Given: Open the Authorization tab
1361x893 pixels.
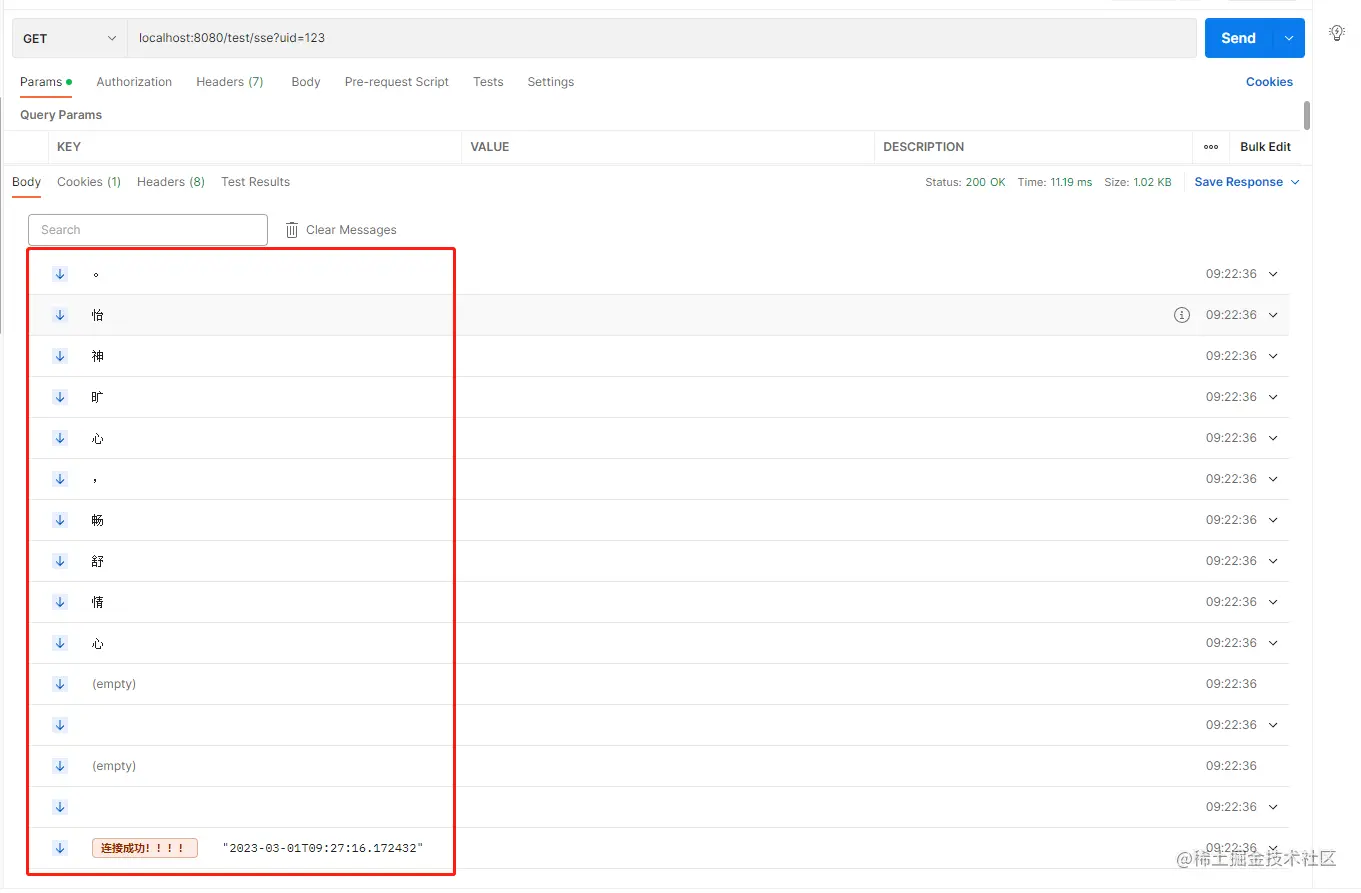Looking at the screenshot, I should [x=134, y=82].
